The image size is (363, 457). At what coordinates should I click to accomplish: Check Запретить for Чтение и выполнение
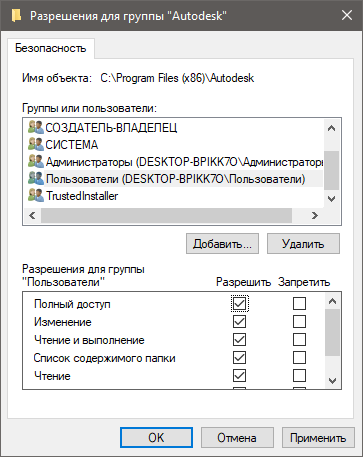(x=299, y=340)
